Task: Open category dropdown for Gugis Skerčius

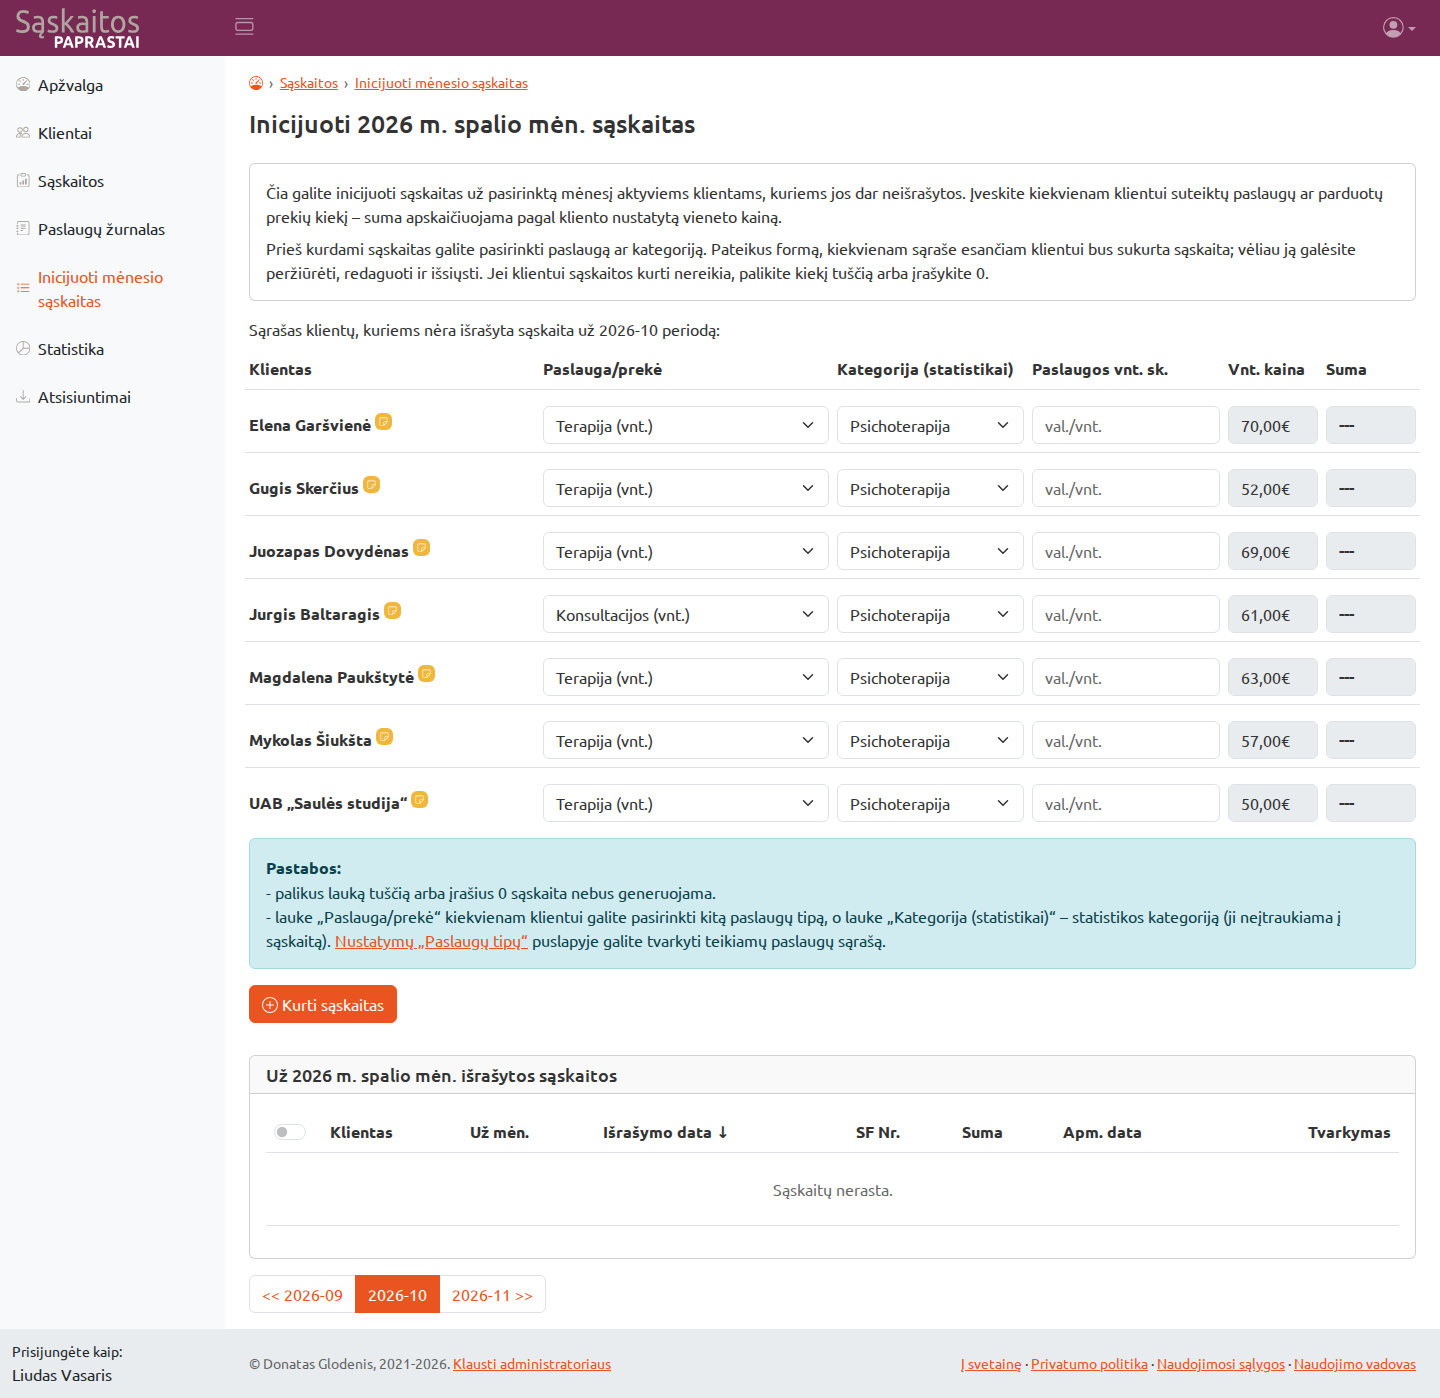Action: (930, 489)
